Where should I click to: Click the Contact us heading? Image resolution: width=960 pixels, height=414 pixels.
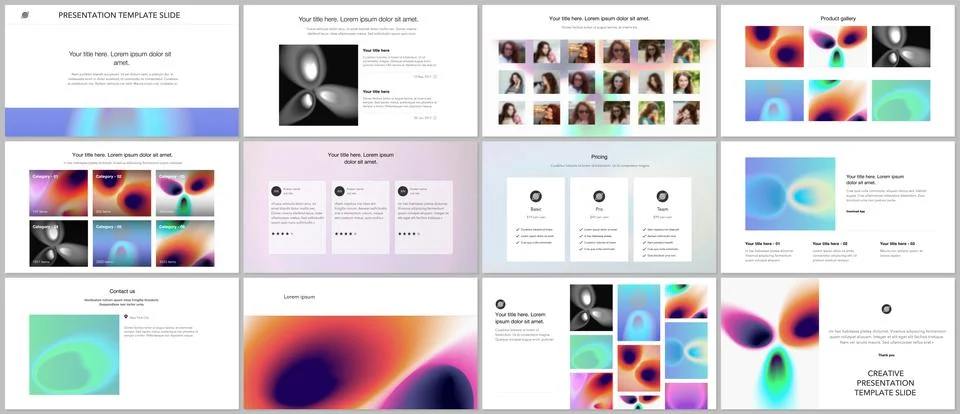pos(122,292)
